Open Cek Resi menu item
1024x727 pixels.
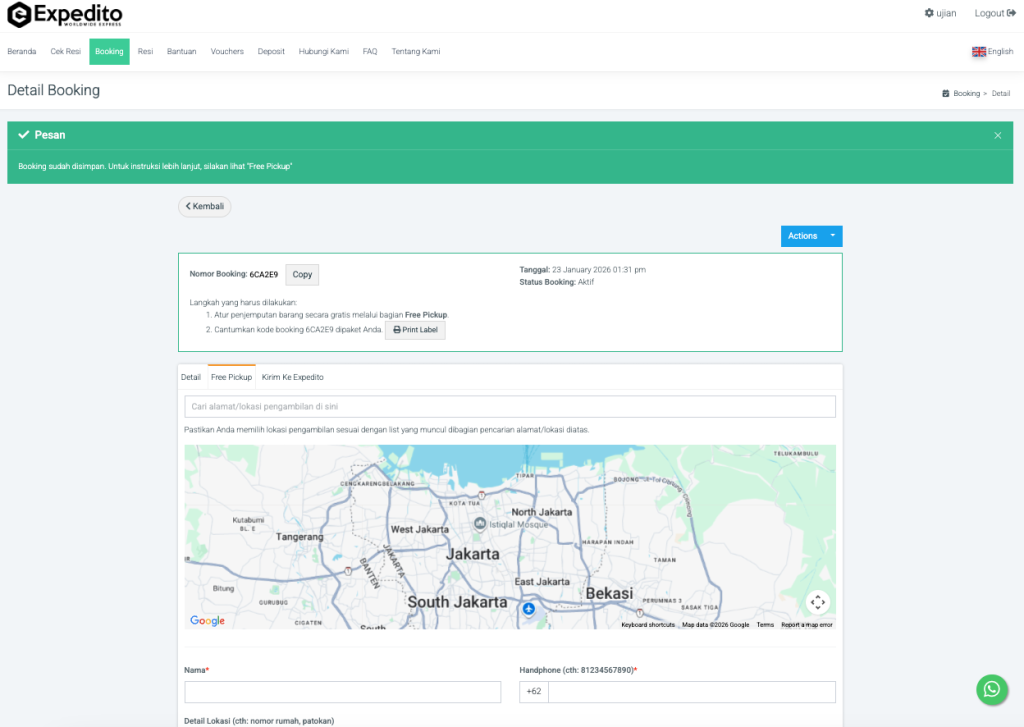click(65, 52)
